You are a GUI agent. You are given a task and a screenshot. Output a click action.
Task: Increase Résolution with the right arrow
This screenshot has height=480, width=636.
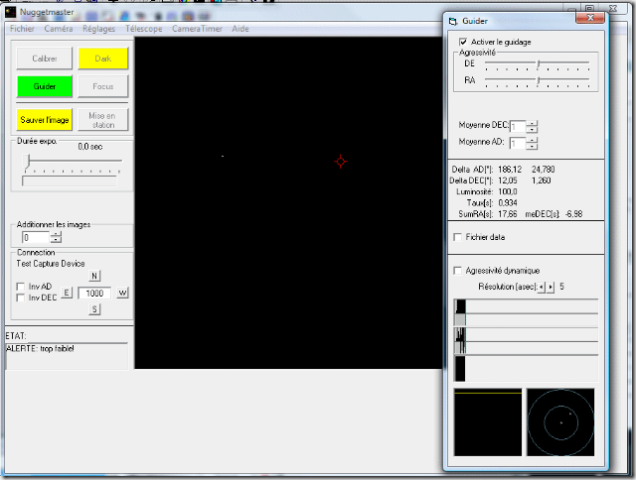click(550, 287)
